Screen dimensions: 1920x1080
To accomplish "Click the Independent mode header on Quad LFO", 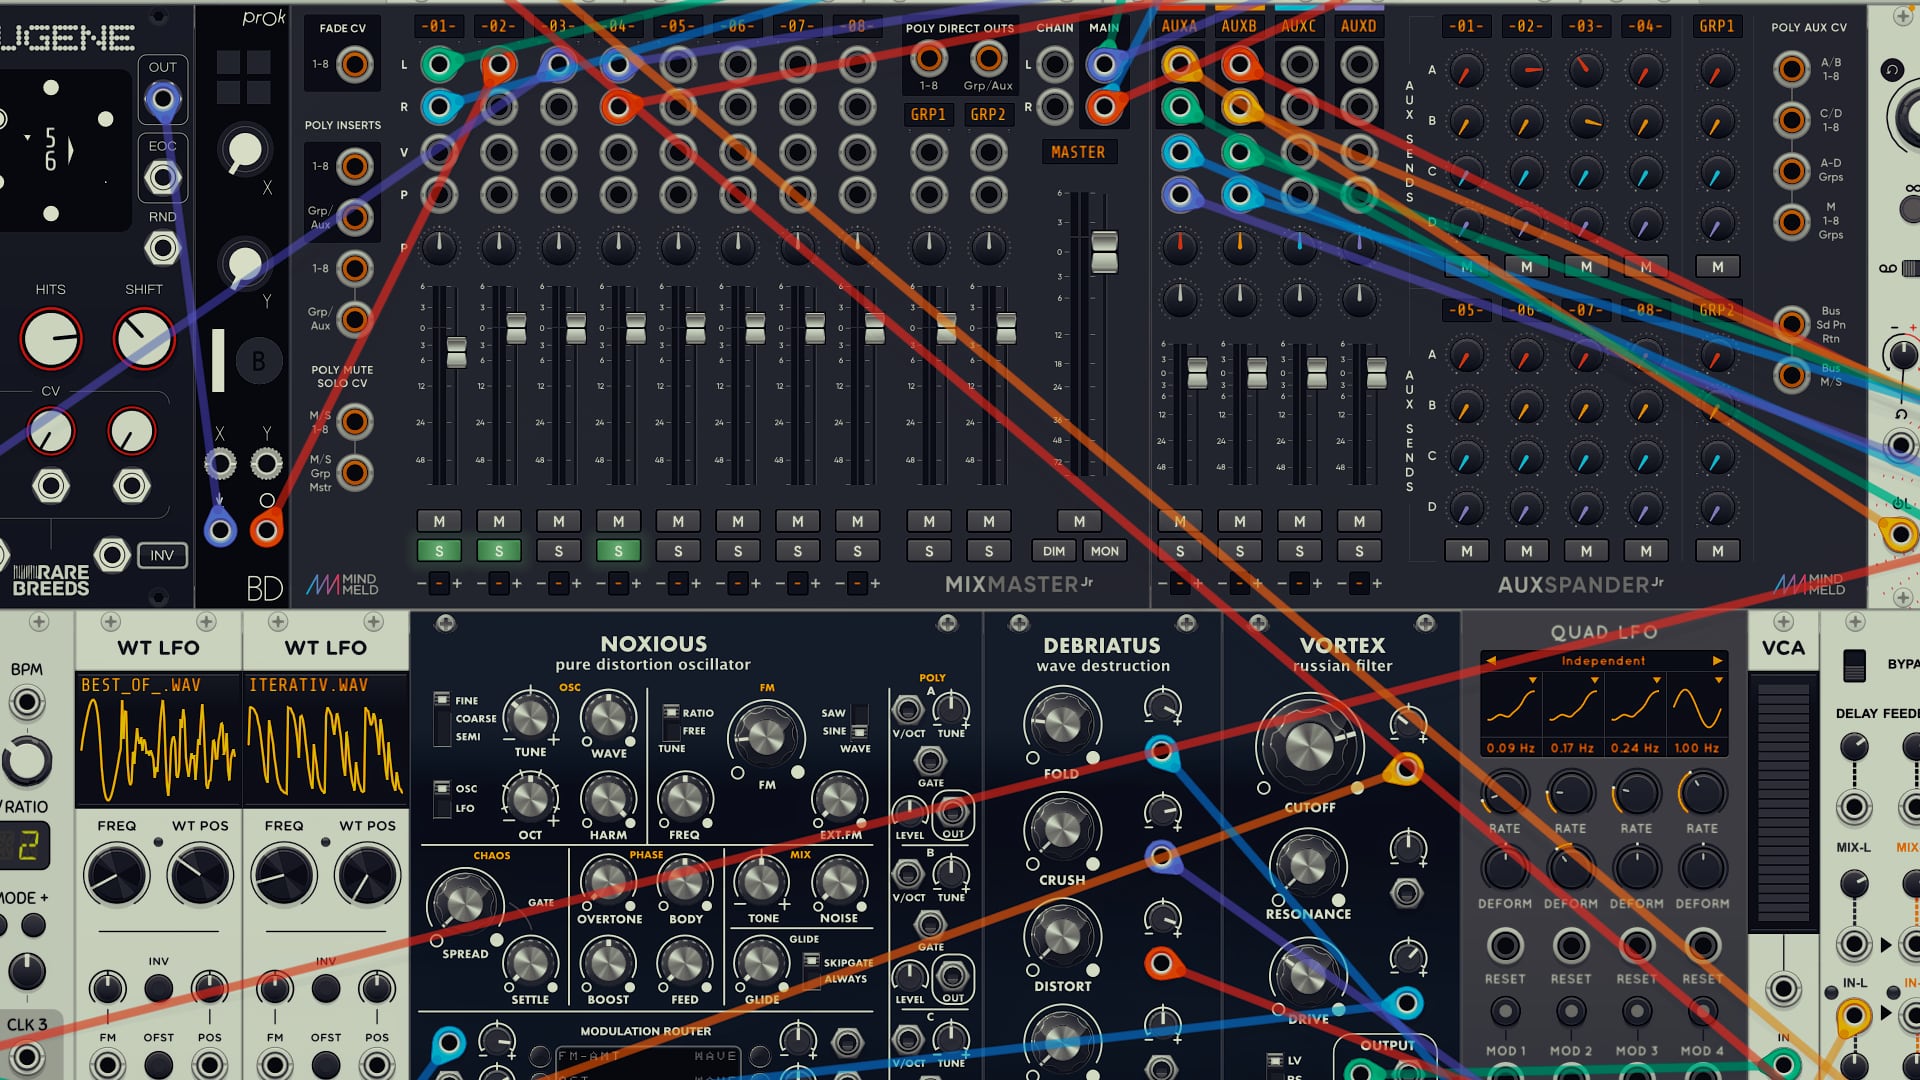I will (x=1603, y=661).
